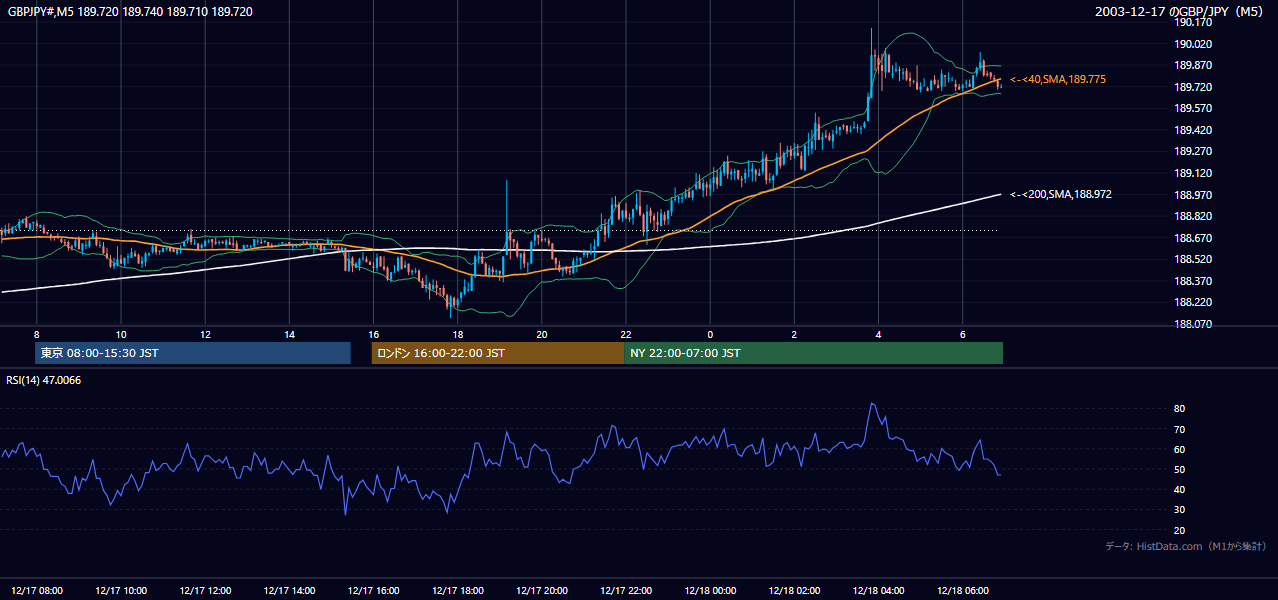The height and width of the screenshot is (600, 1278).
Task: Click the RSI(14) 47.0066 indicator label
Action: (44, 380)
